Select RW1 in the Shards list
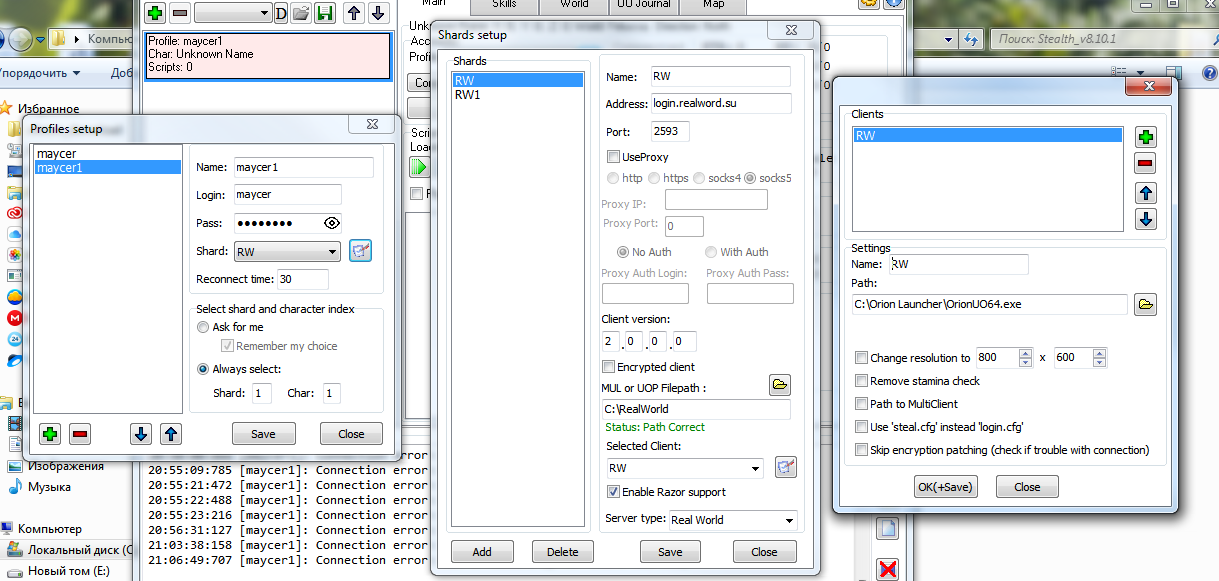This screenshot has width=1219, height=581. pos(468,95)
